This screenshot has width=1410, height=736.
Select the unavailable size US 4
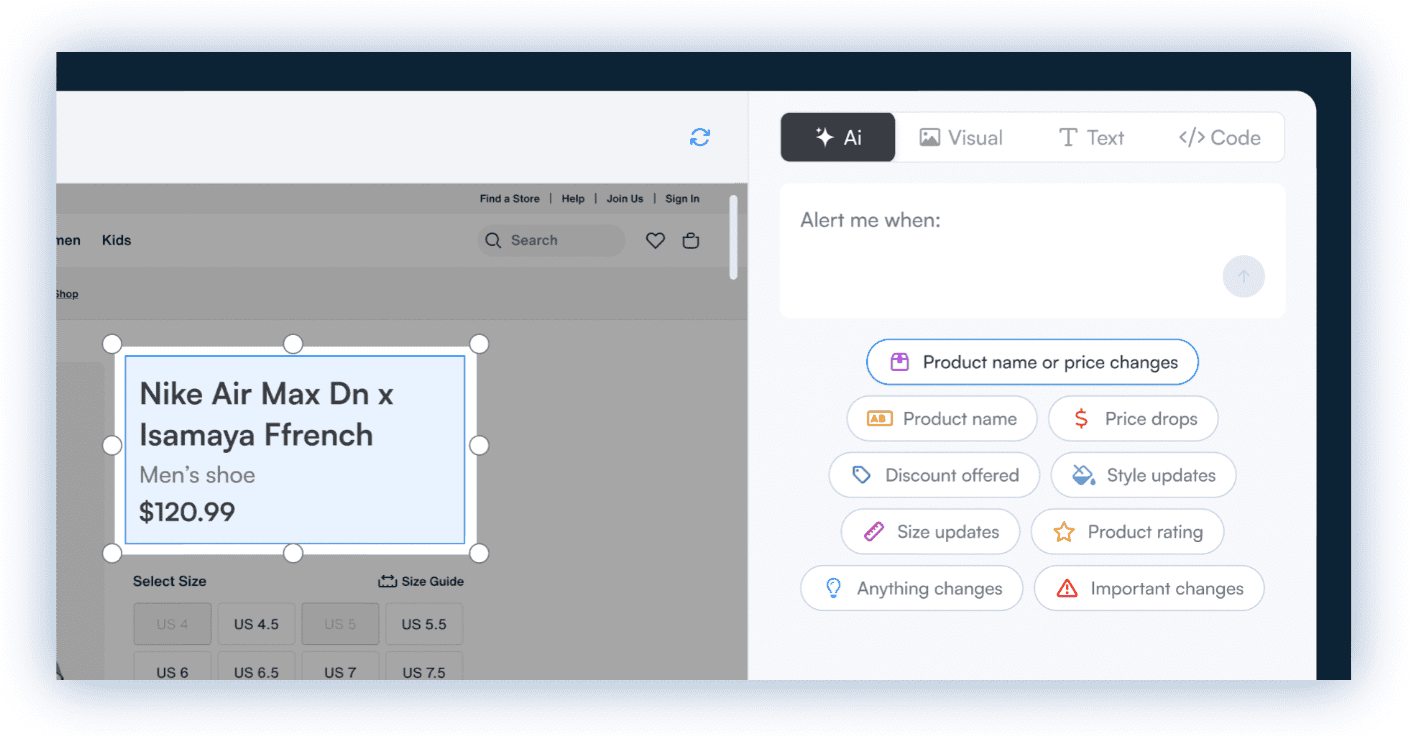[x=172, y=624]
